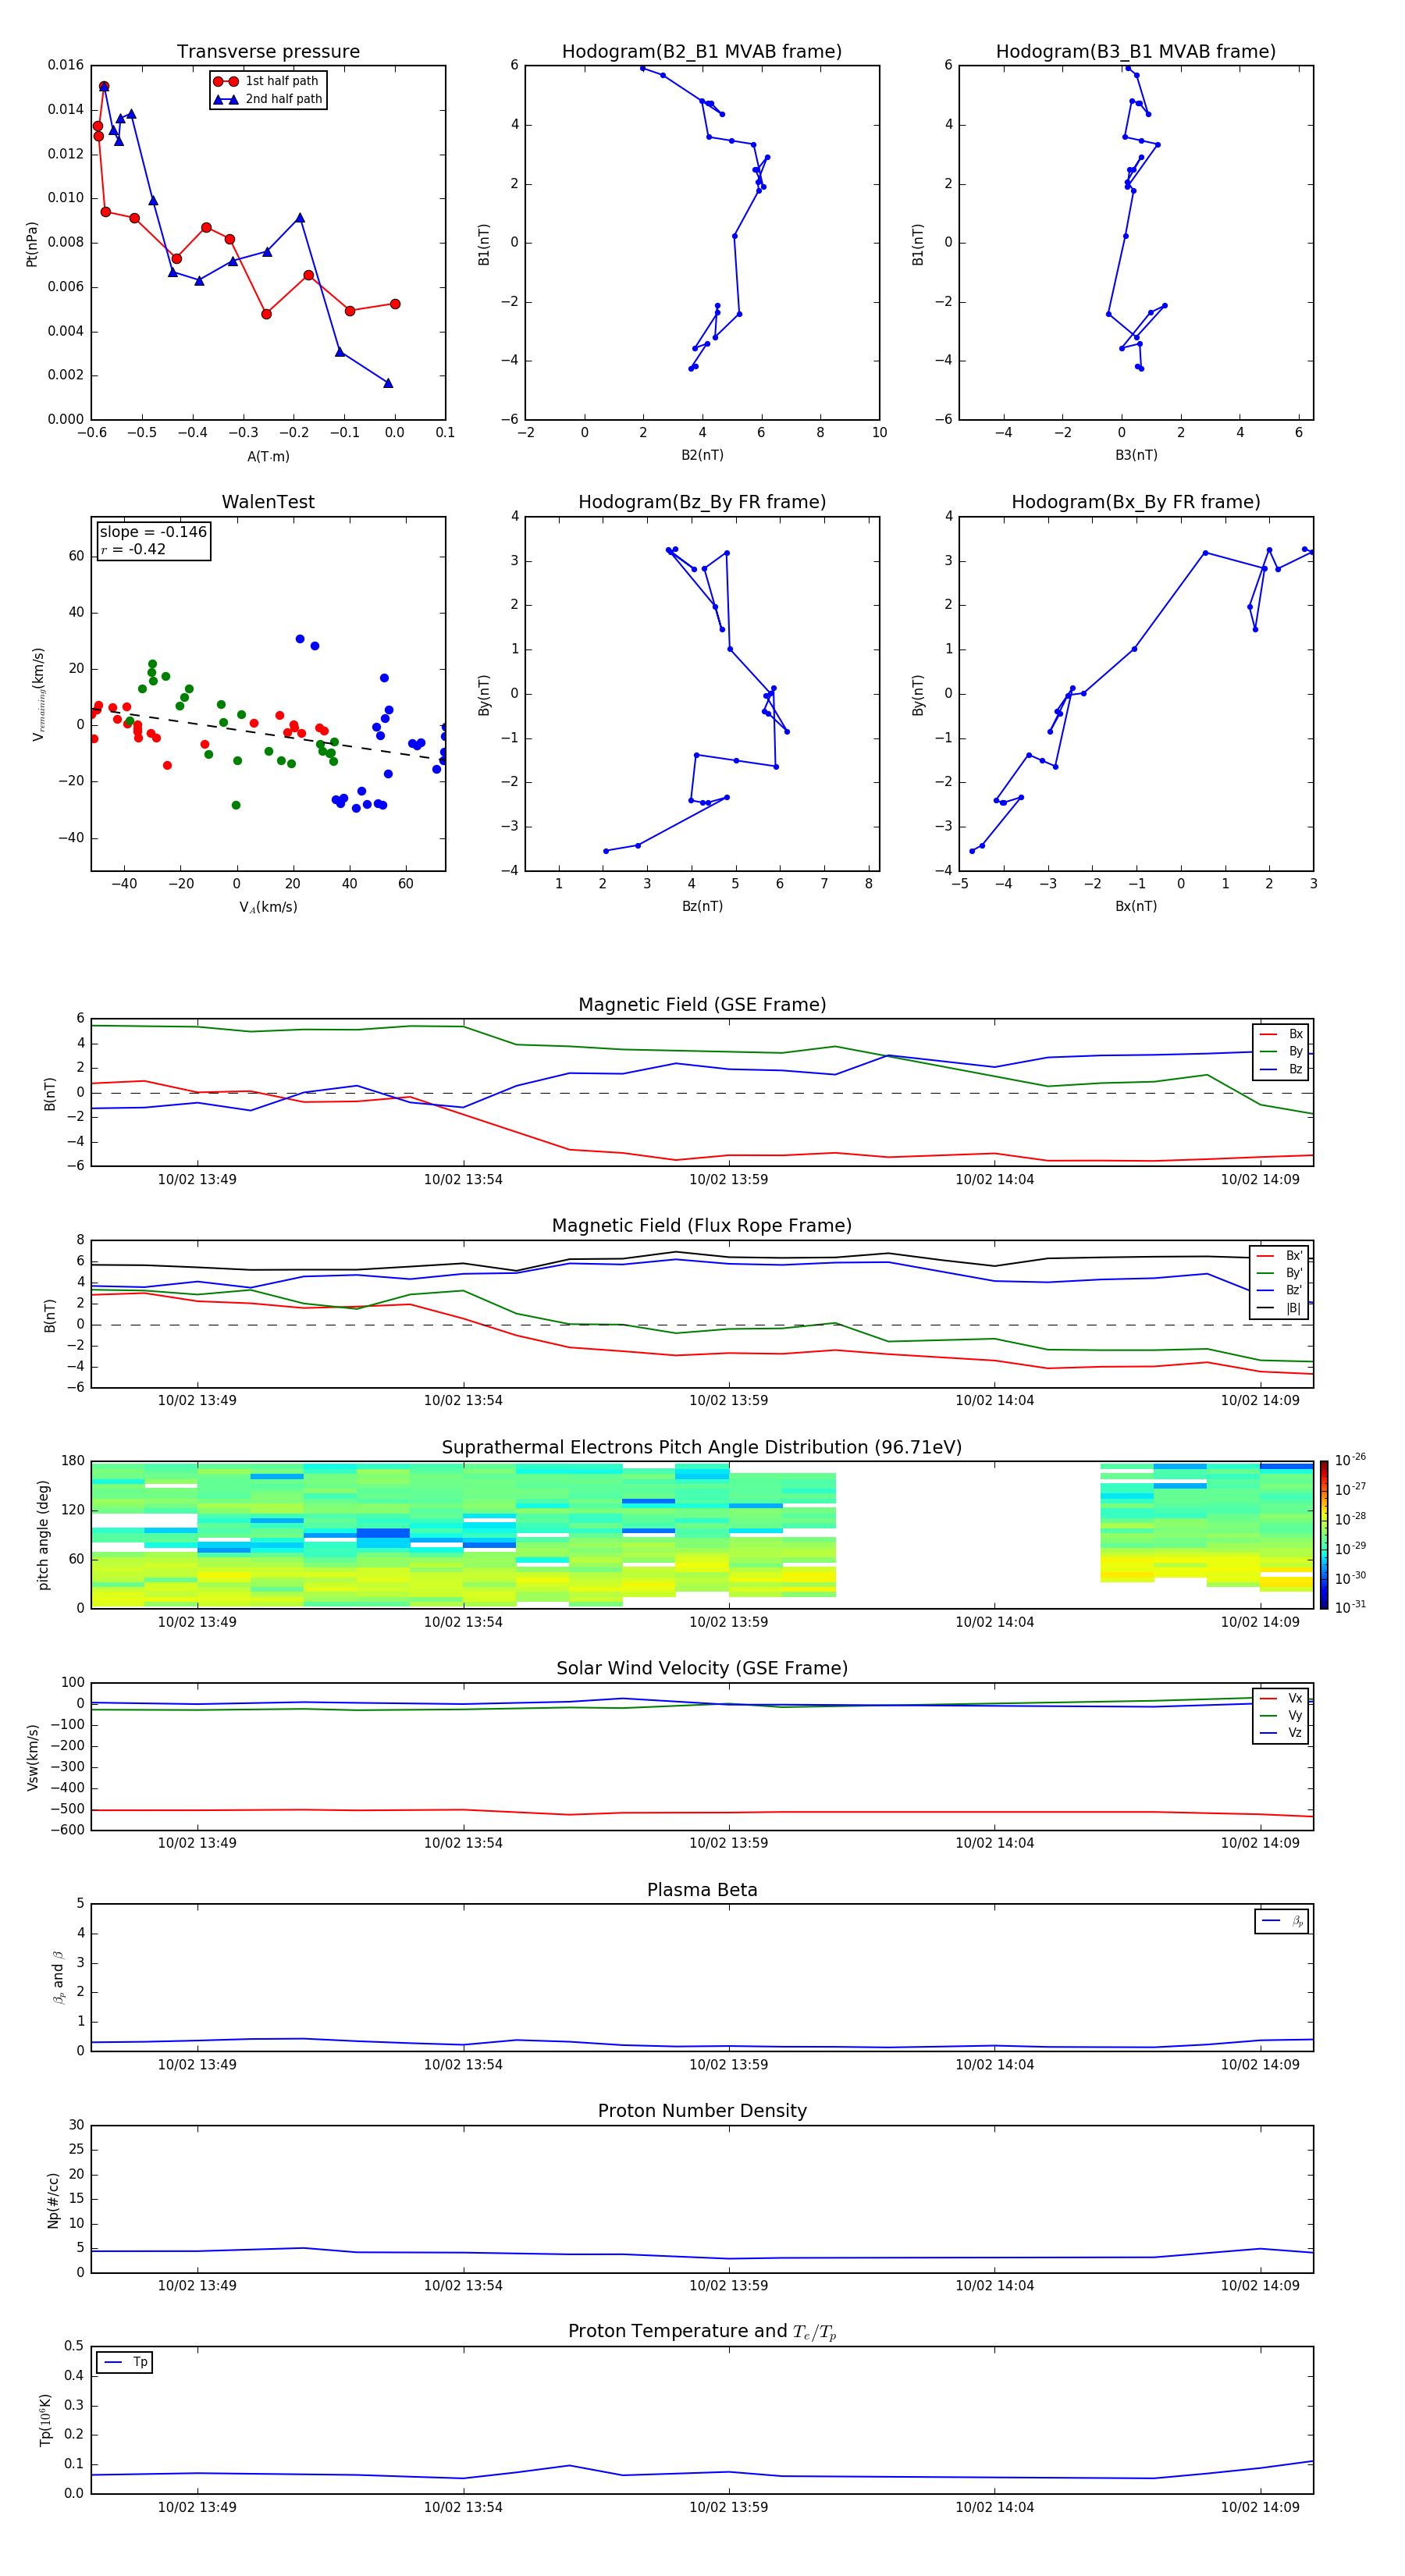Screen dimensions: 1405x2576
Task: Click the "Proton Temperature and Te/Tp" title
Action: (x=702, y=2332)
